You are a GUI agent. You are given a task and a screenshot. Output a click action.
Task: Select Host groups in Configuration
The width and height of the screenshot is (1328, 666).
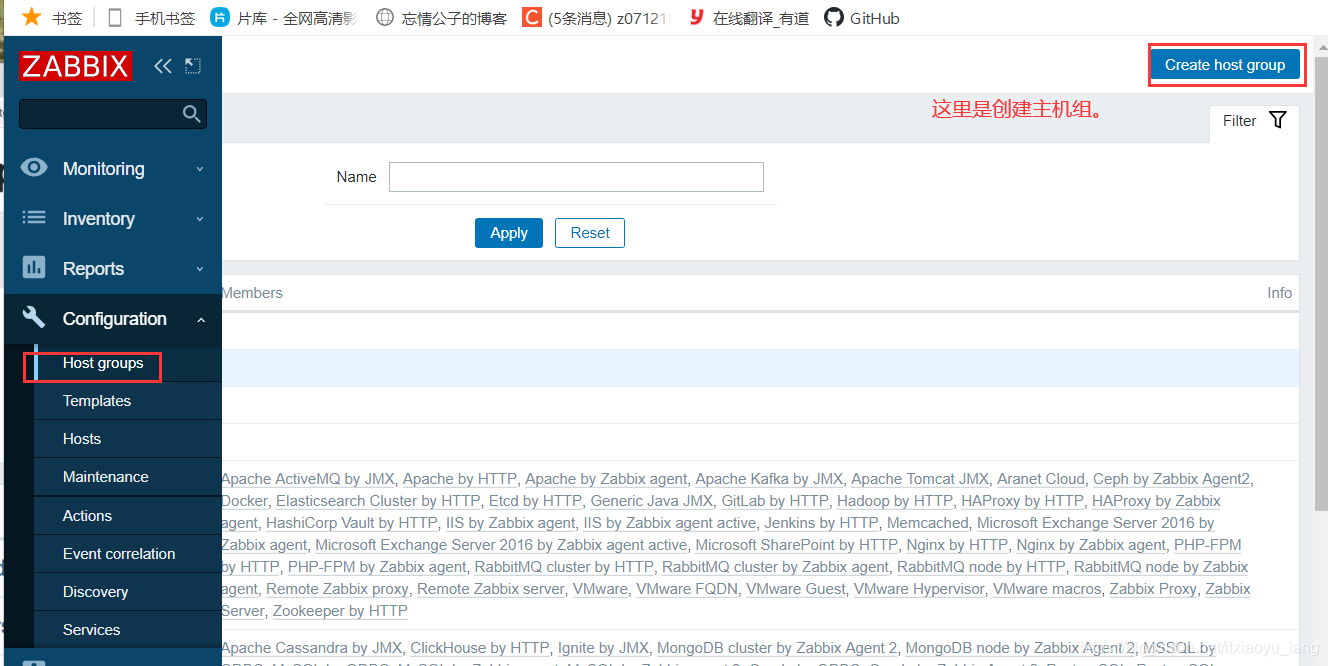click(x=103, y=363)
